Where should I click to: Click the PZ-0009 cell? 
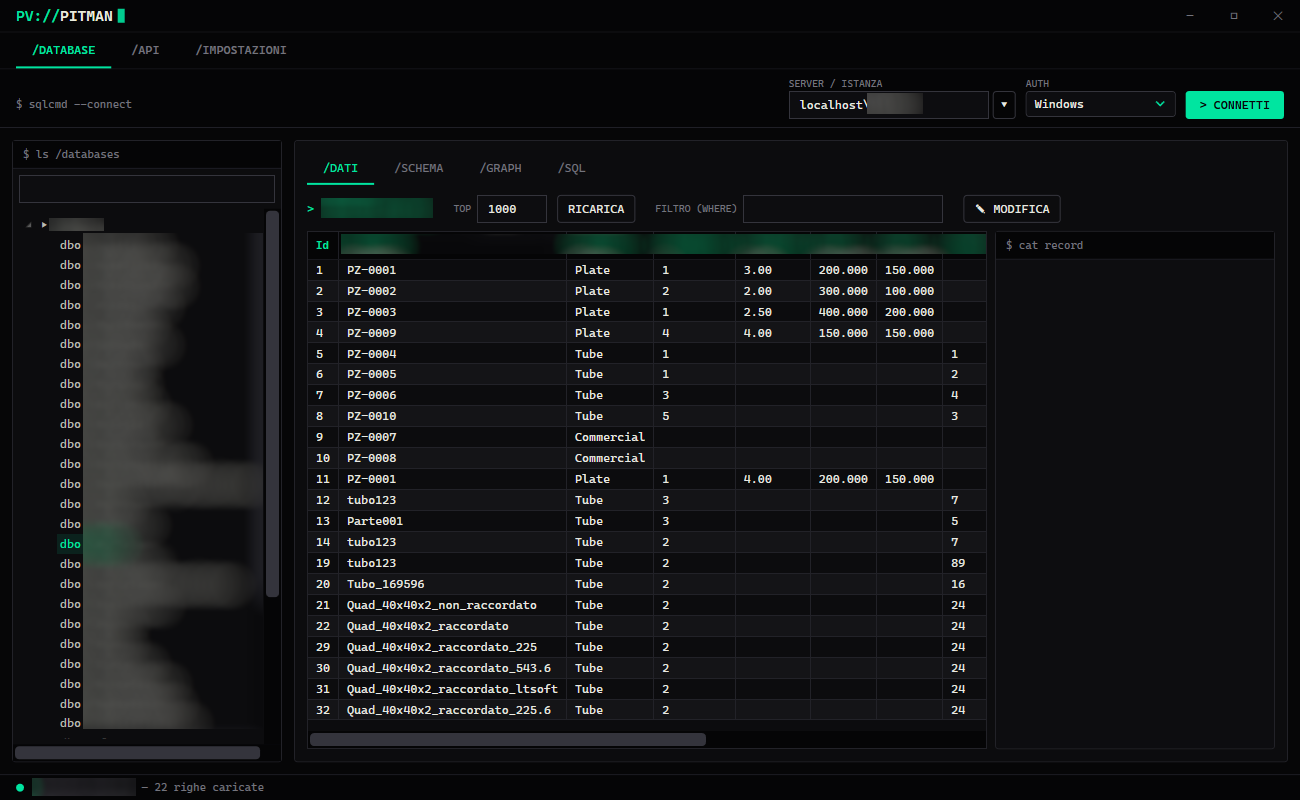click(x=454, y=333)
